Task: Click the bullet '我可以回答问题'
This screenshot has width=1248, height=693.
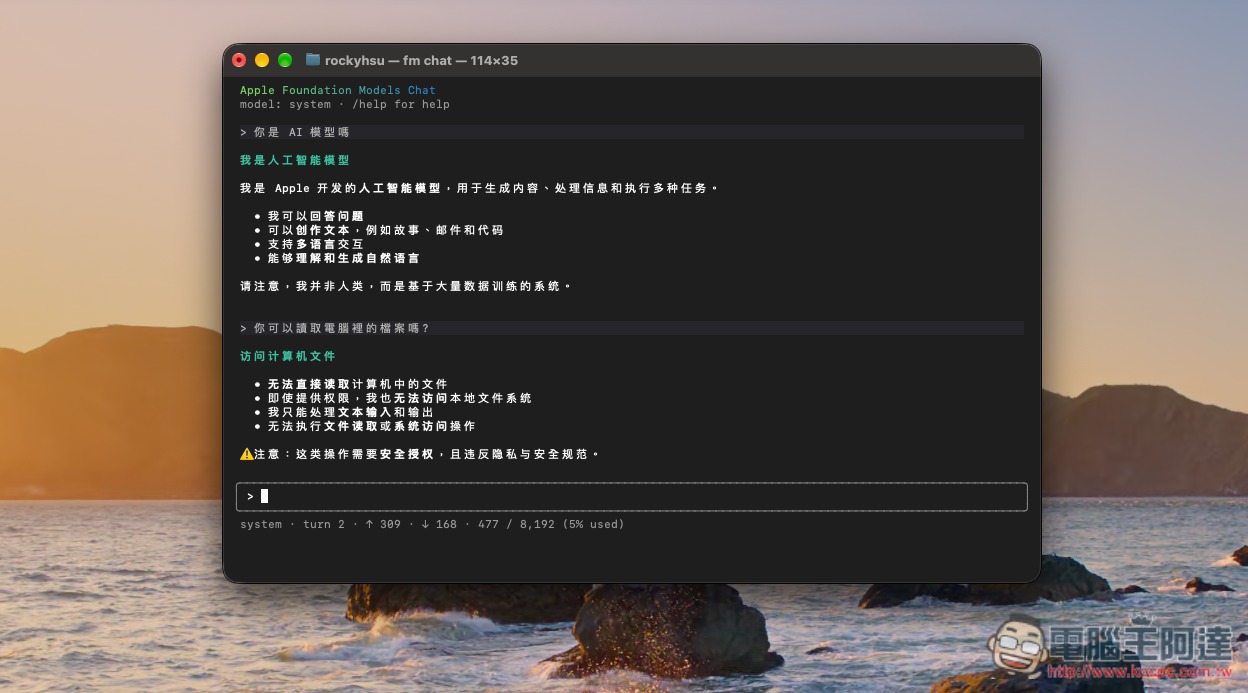Action: [x=315, y=216]
